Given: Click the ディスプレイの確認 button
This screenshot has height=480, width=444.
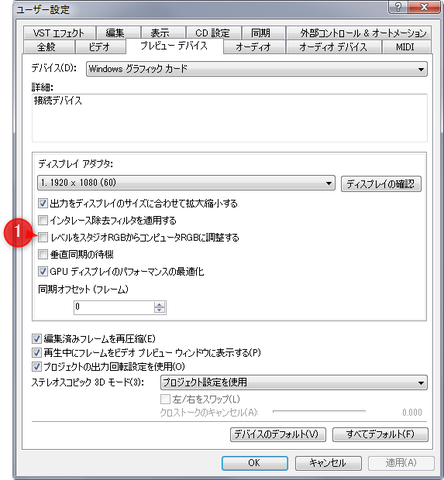Looking at the screenshot, I should point(381,184).
